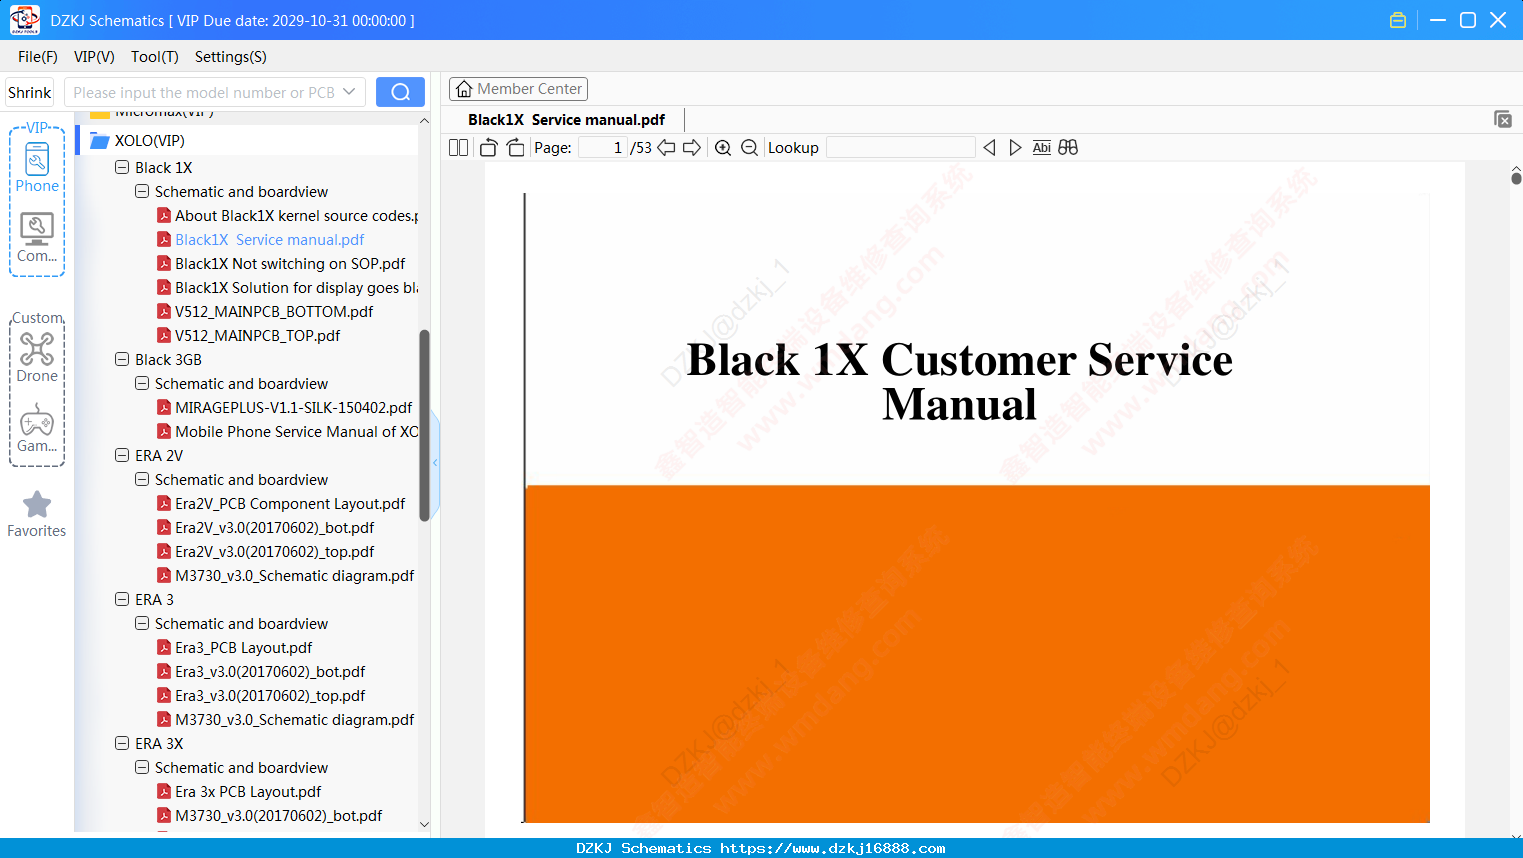The image size is (1523, 858).
Task: Click PDF icon of V512_MAINPCB_TOP.pdf
Action: pos(164,336)
